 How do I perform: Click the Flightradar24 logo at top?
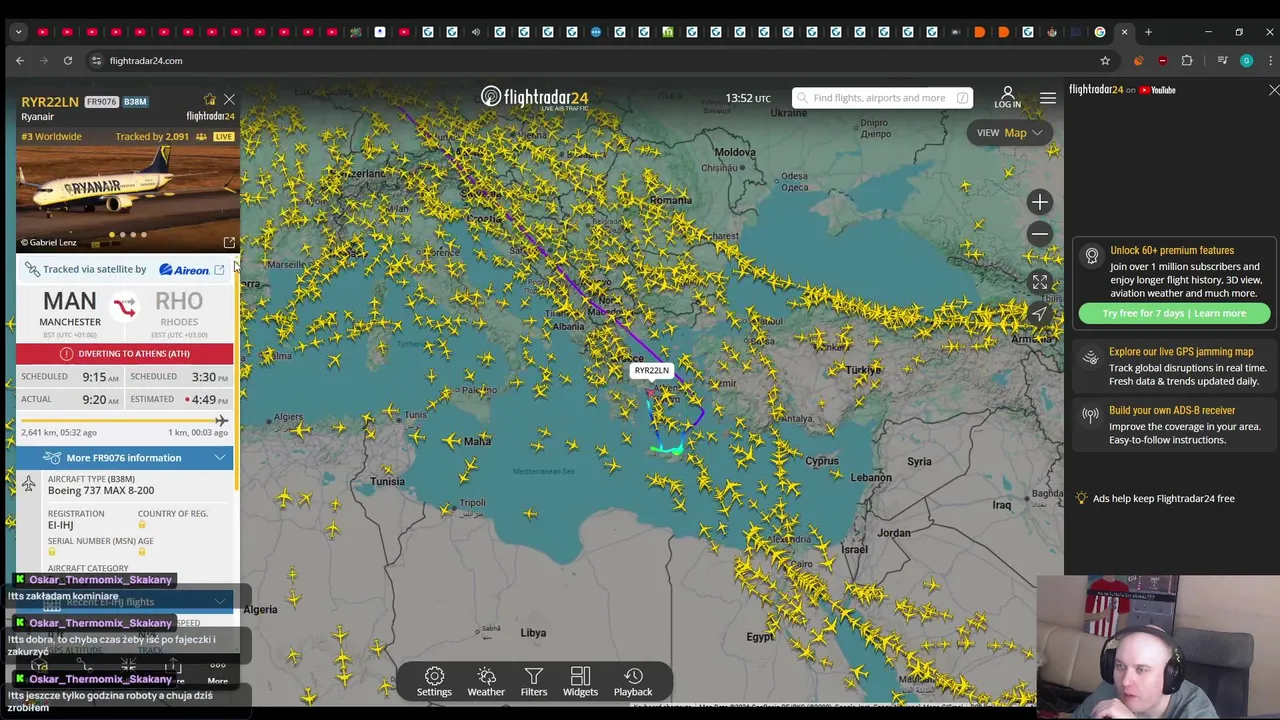(x=534, y=98)
